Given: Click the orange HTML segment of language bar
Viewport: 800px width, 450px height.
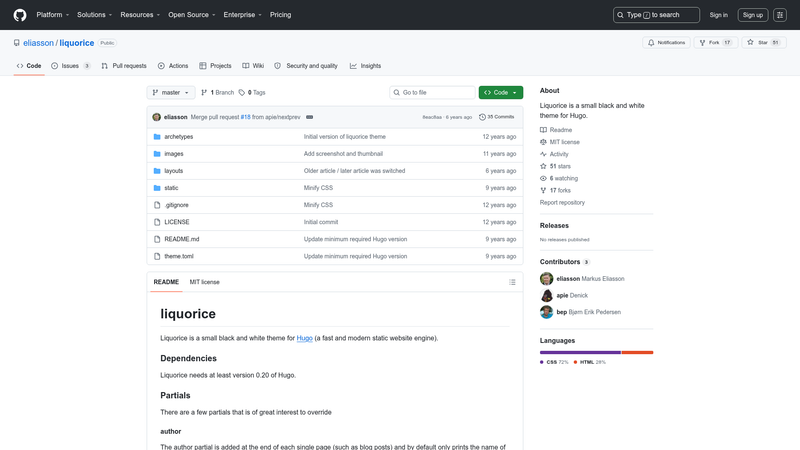Looking at the screenshot, I should point(637,353).
